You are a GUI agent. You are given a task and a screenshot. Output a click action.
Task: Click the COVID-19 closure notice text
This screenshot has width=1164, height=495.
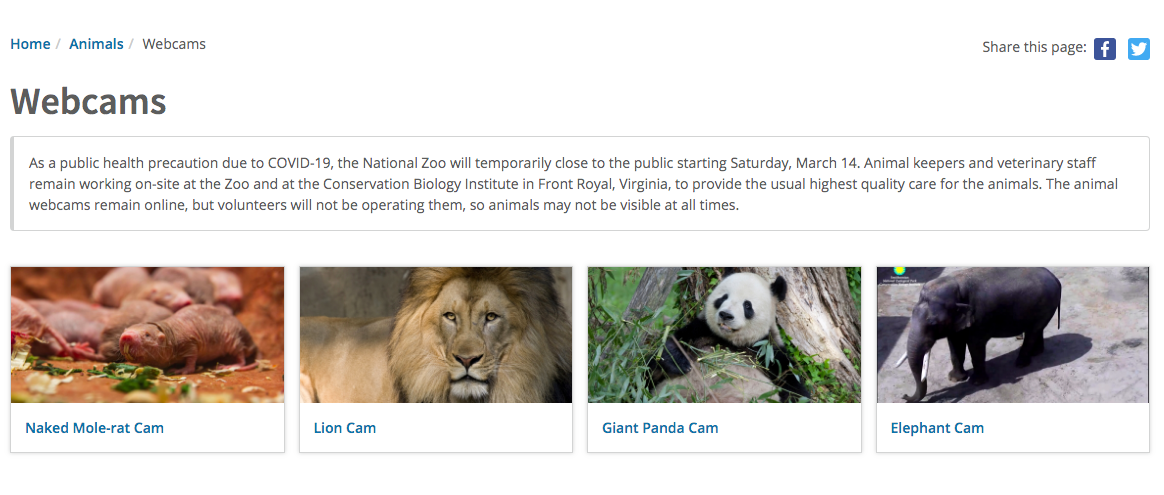click(573, 184)
